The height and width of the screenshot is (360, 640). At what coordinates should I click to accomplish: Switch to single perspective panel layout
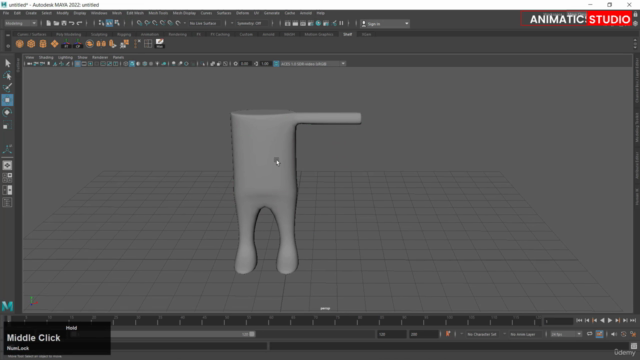(7, 165)
